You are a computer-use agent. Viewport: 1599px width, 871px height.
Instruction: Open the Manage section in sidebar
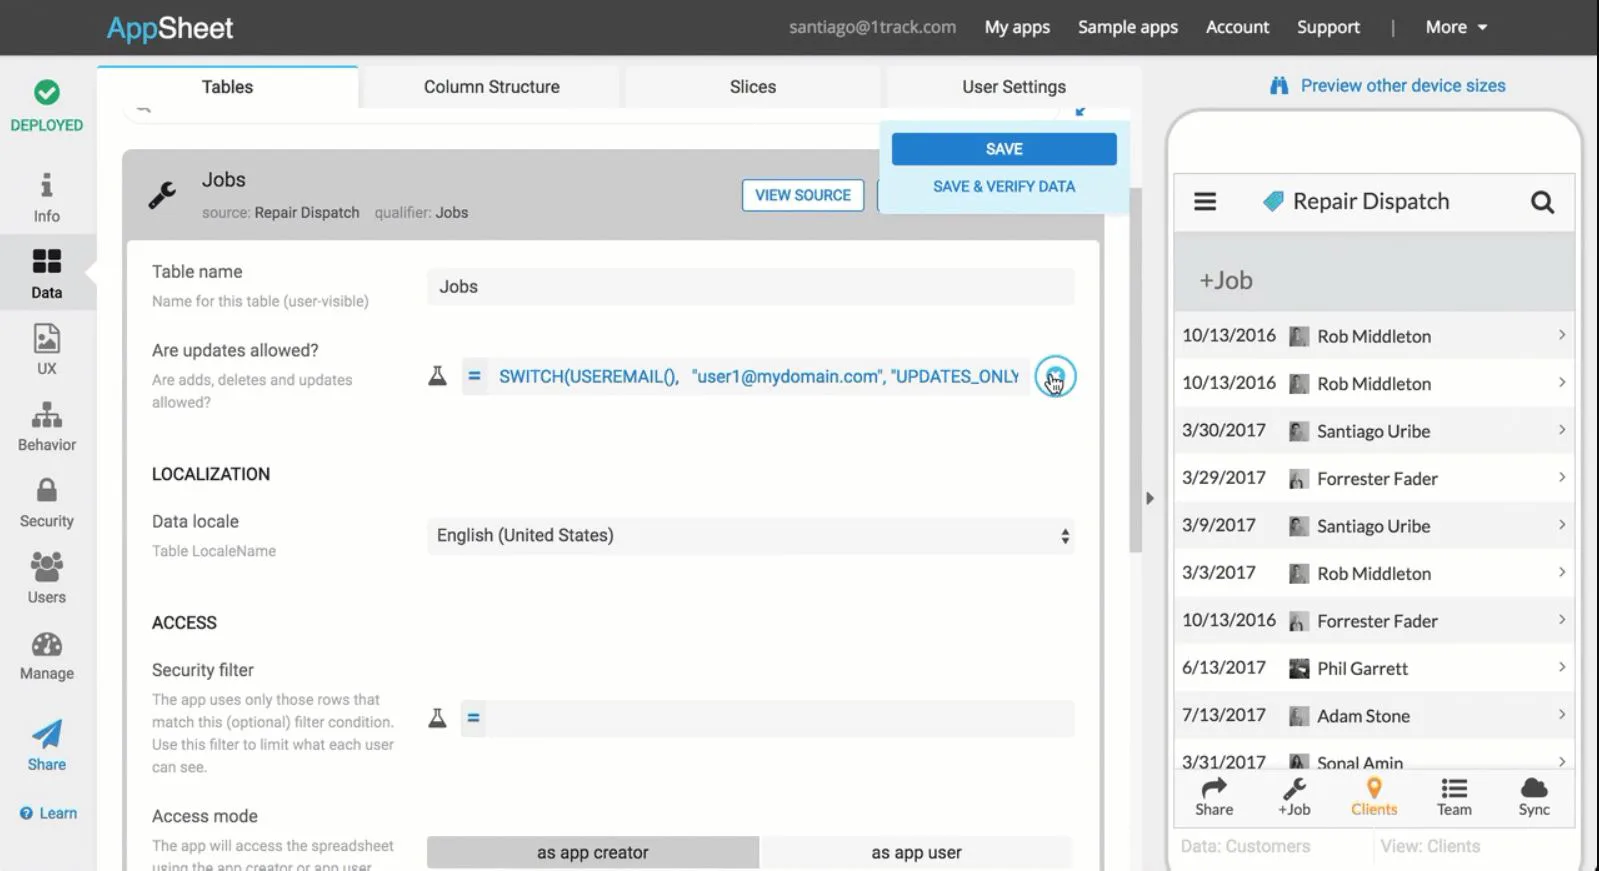46,655
